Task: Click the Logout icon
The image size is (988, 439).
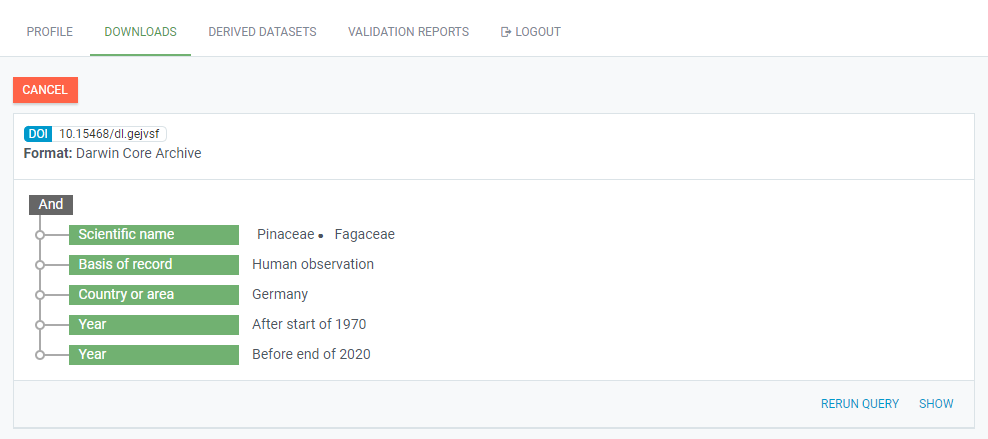Action: point(506,32)
